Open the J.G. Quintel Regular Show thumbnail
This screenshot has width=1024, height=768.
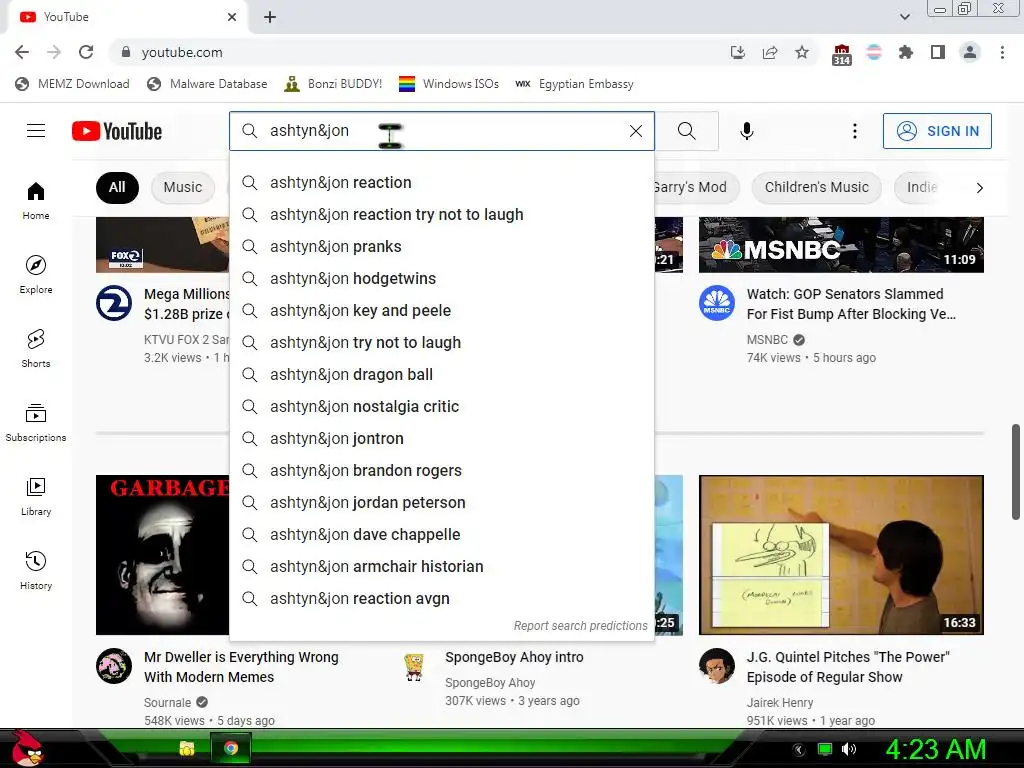(x=841, y=555)
